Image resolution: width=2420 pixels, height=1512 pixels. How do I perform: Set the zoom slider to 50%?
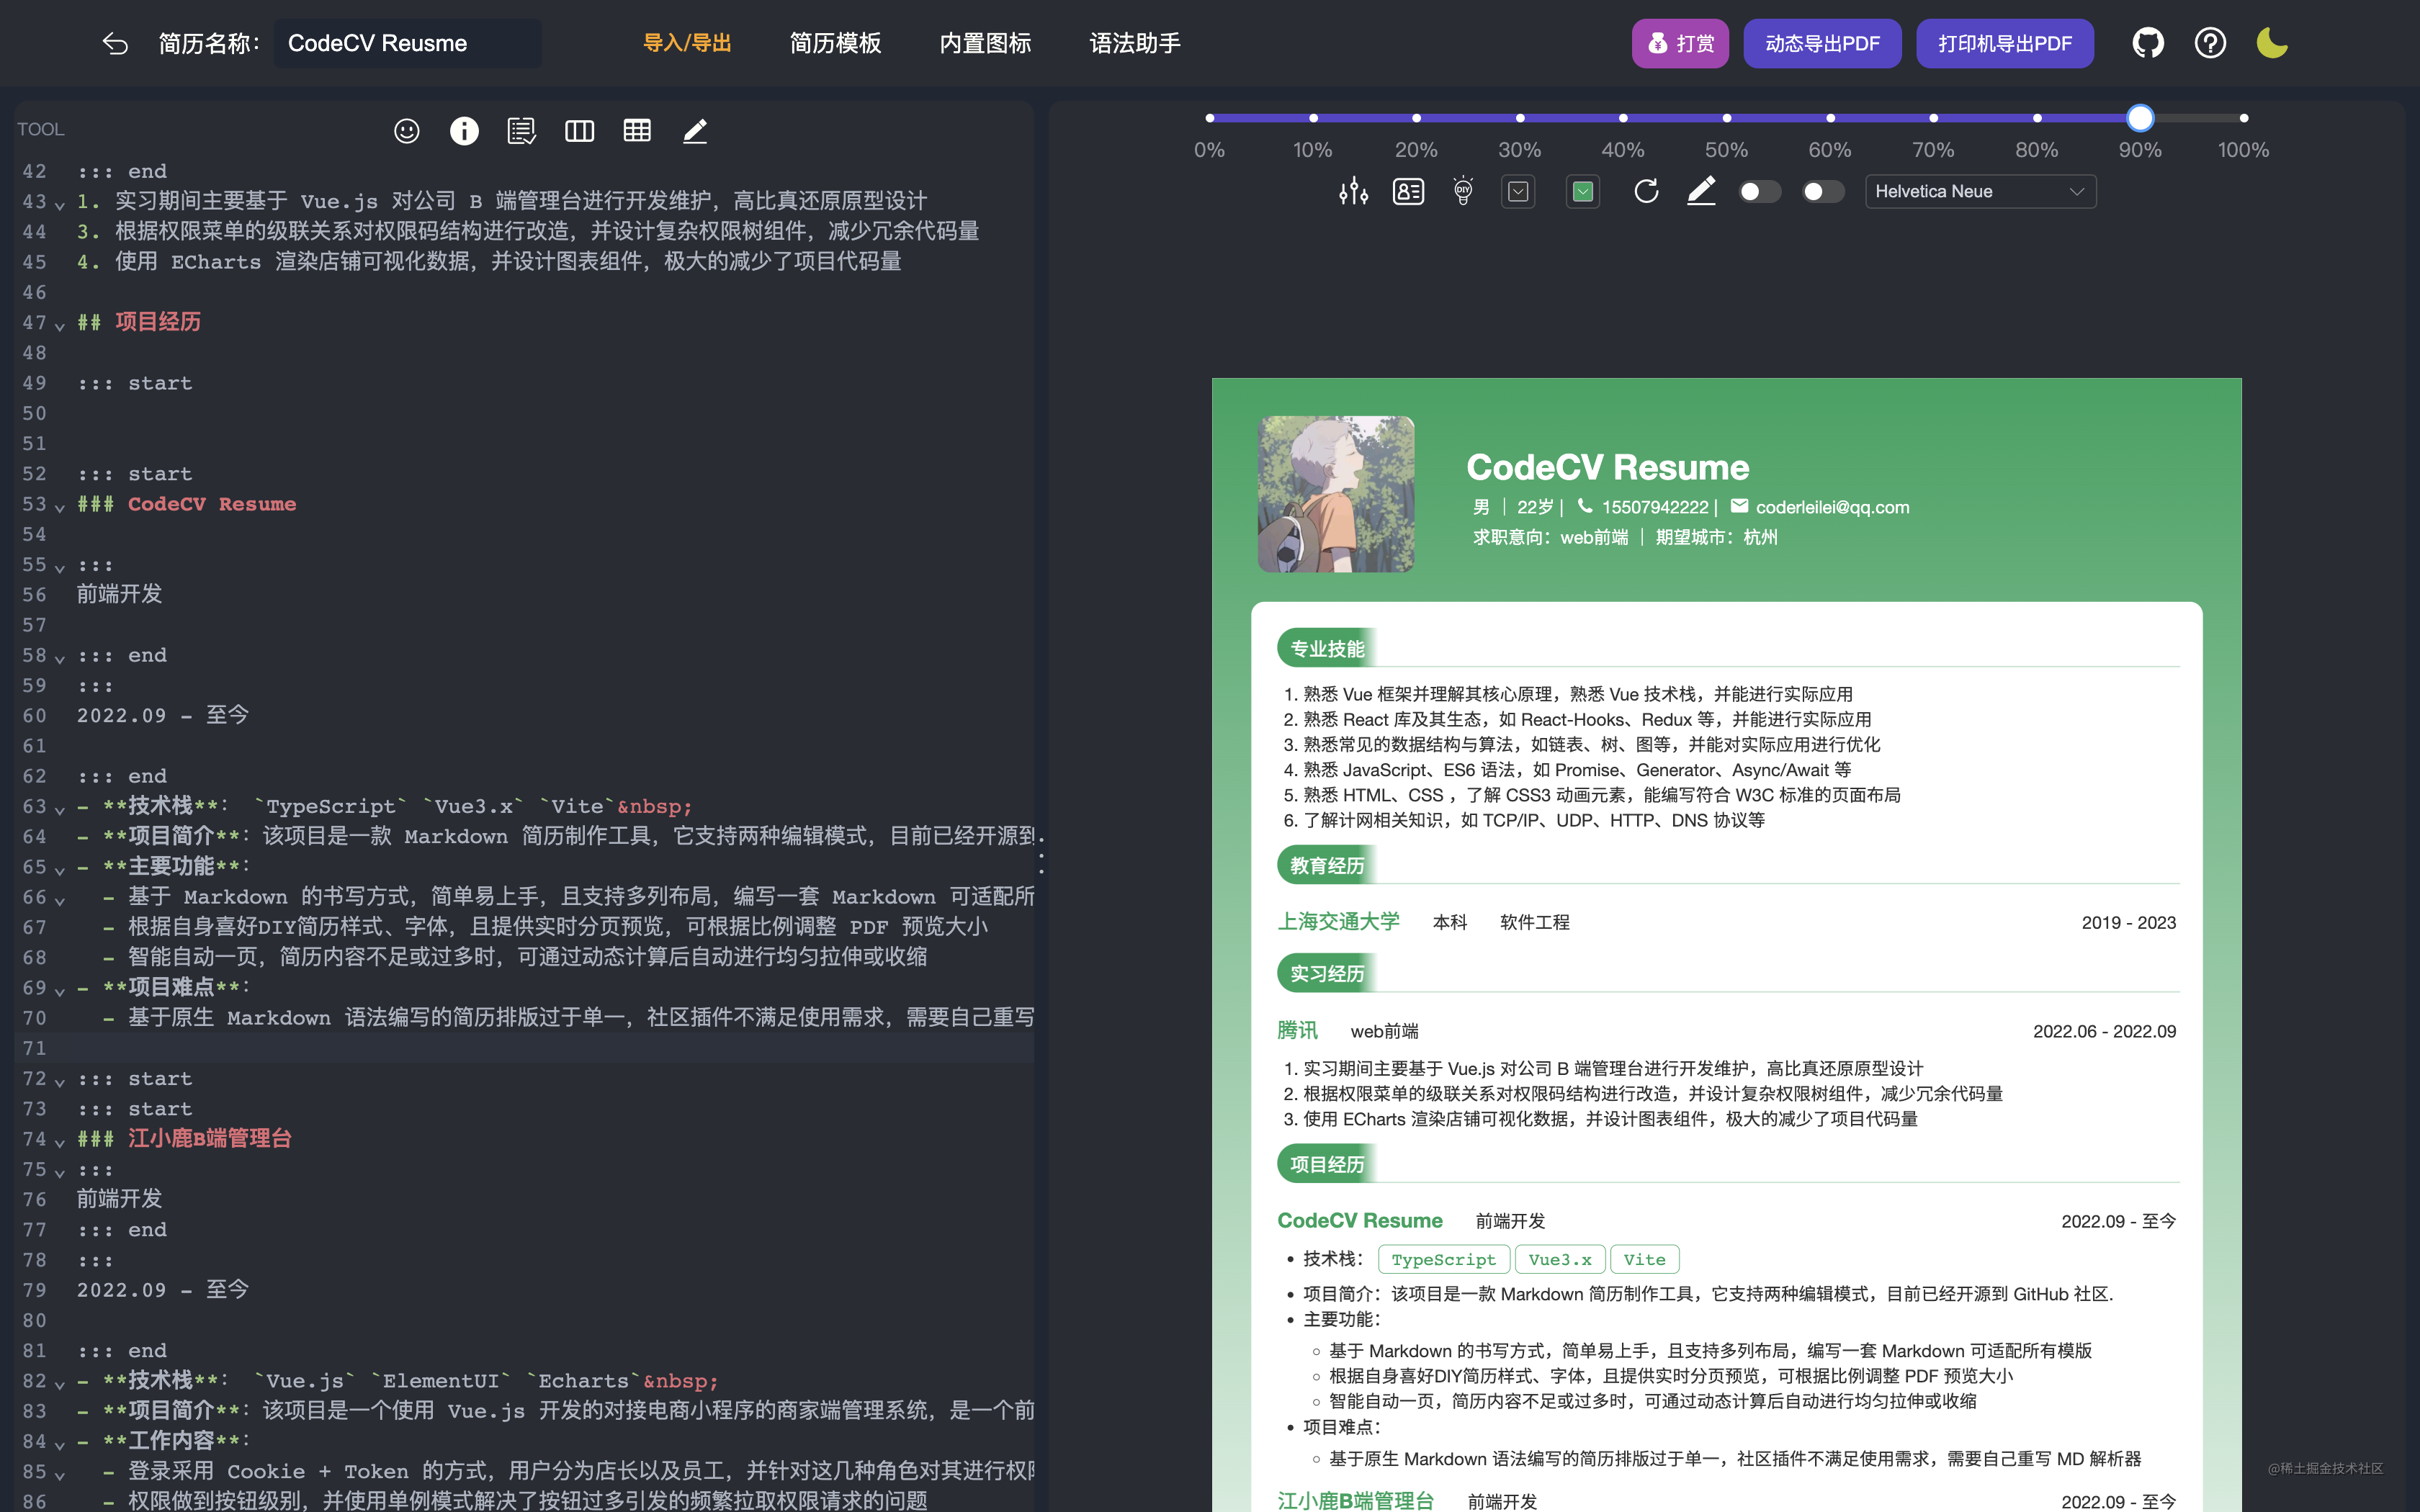1726,118
